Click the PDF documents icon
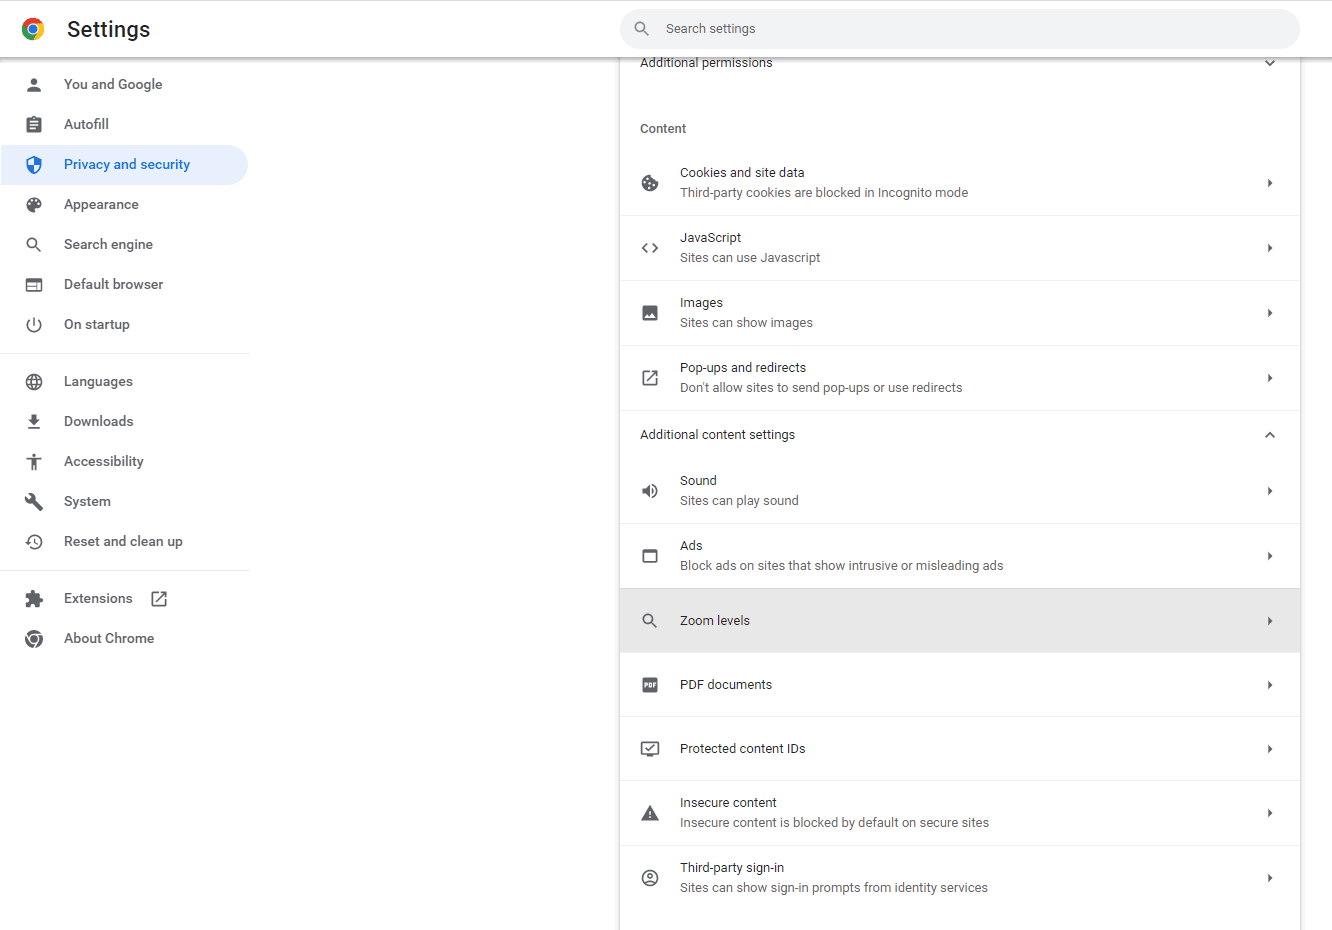Viewport: 1332px width, 930px height. pyautogui.click(x=650, y=684)
